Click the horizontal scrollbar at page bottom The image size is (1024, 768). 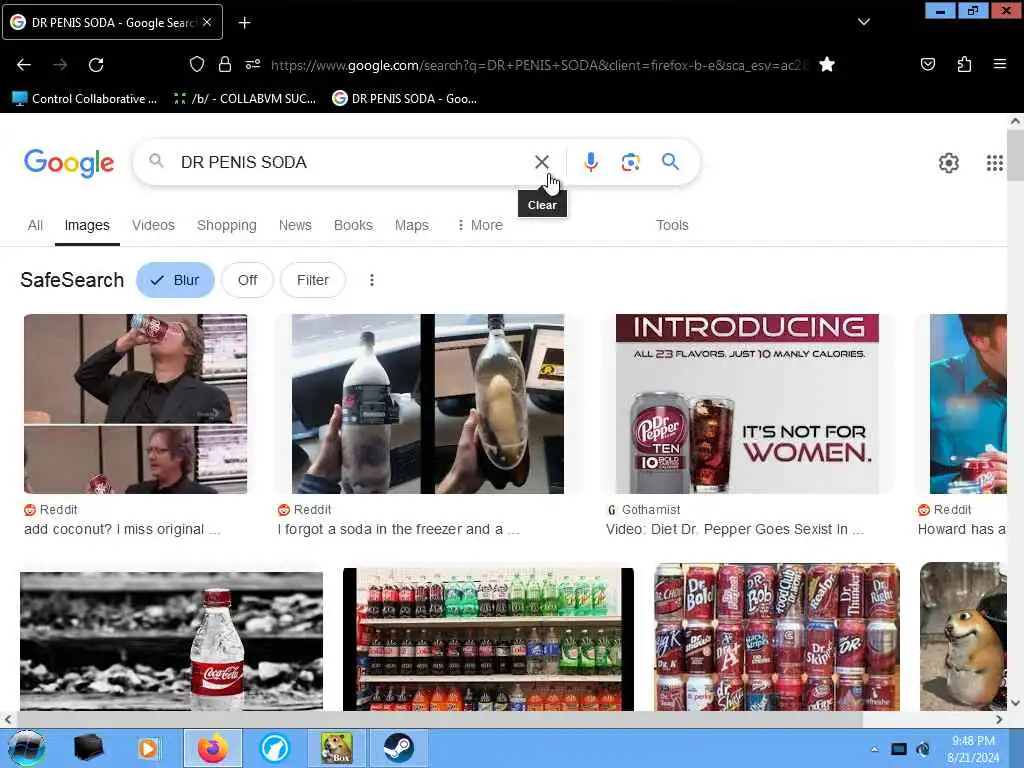pos(439,719)
